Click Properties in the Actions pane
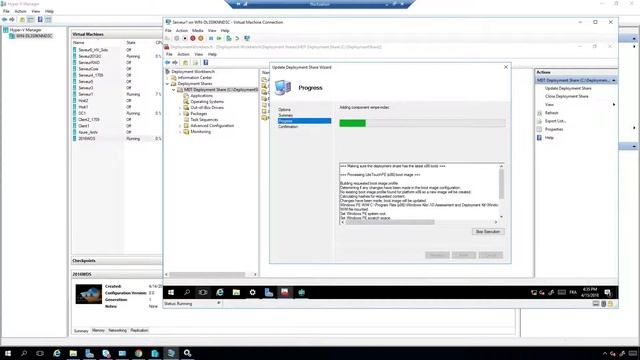The image size is (640, 360). coord(554,129)
